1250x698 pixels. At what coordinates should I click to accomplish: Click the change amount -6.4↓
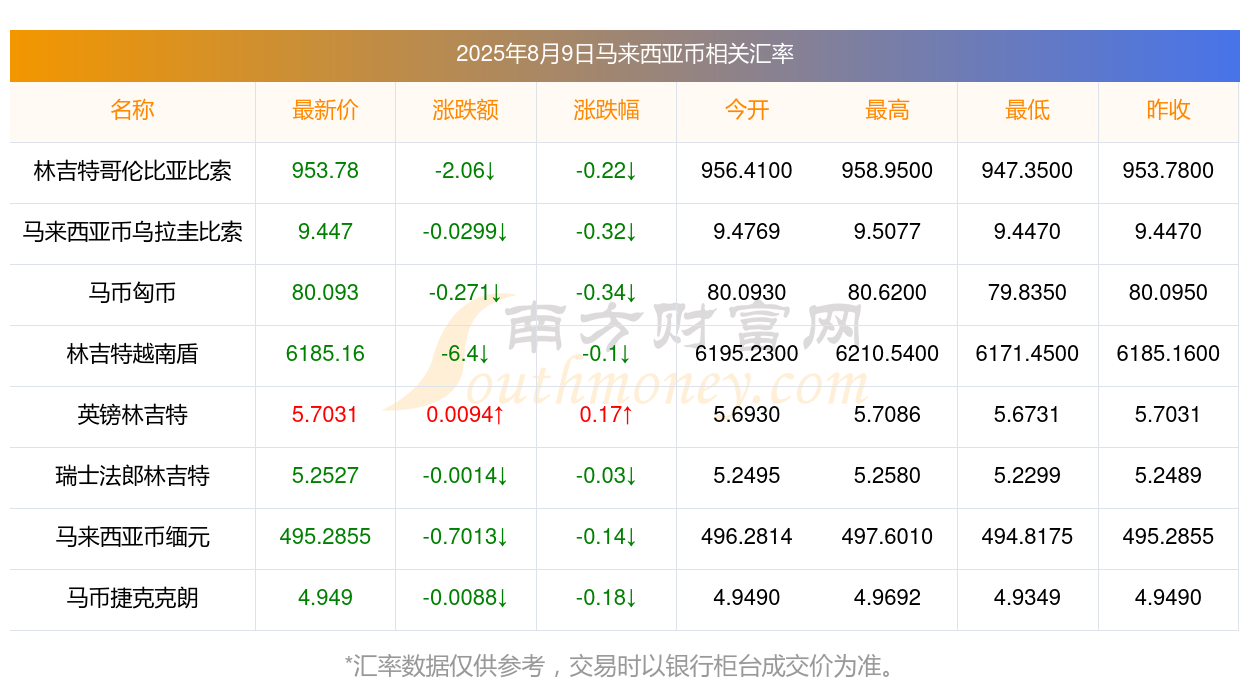tap(466, 354)
